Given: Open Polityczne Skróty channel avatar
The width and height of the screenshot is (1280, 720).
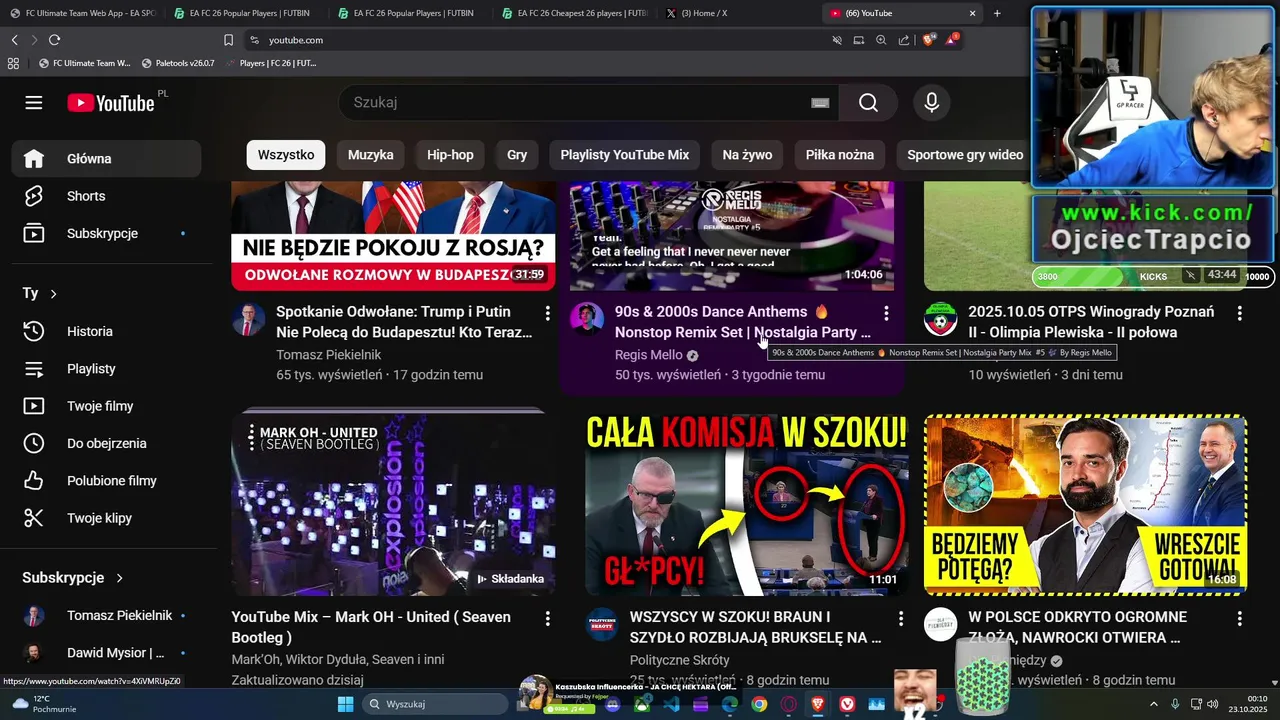Looking at the screenshot, I should (x=602, y=624).
